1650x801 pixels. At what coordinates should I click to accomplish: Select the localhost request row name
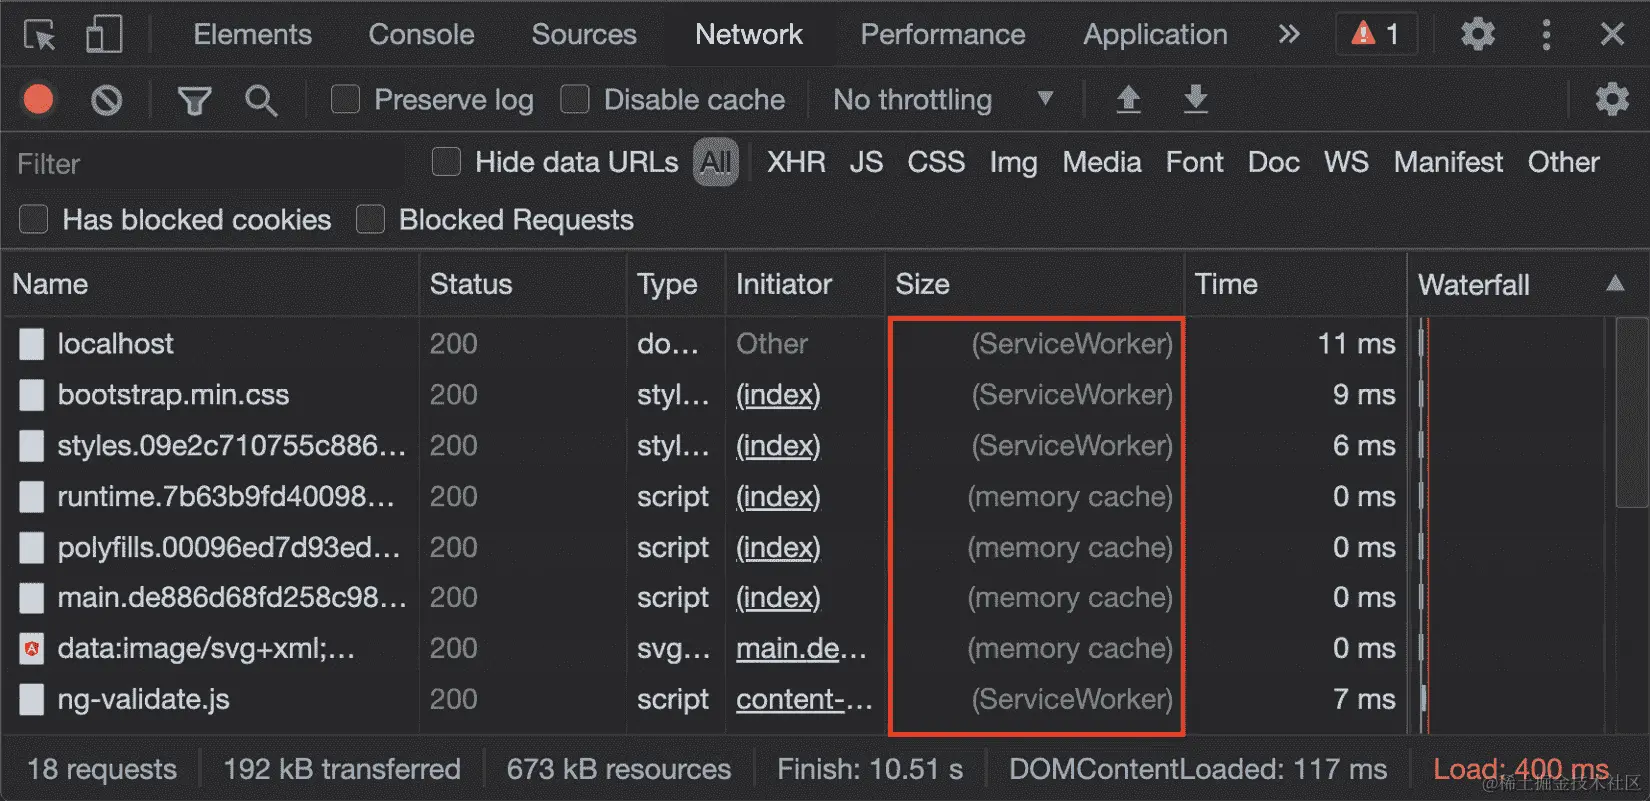click(x=115, y=344)
